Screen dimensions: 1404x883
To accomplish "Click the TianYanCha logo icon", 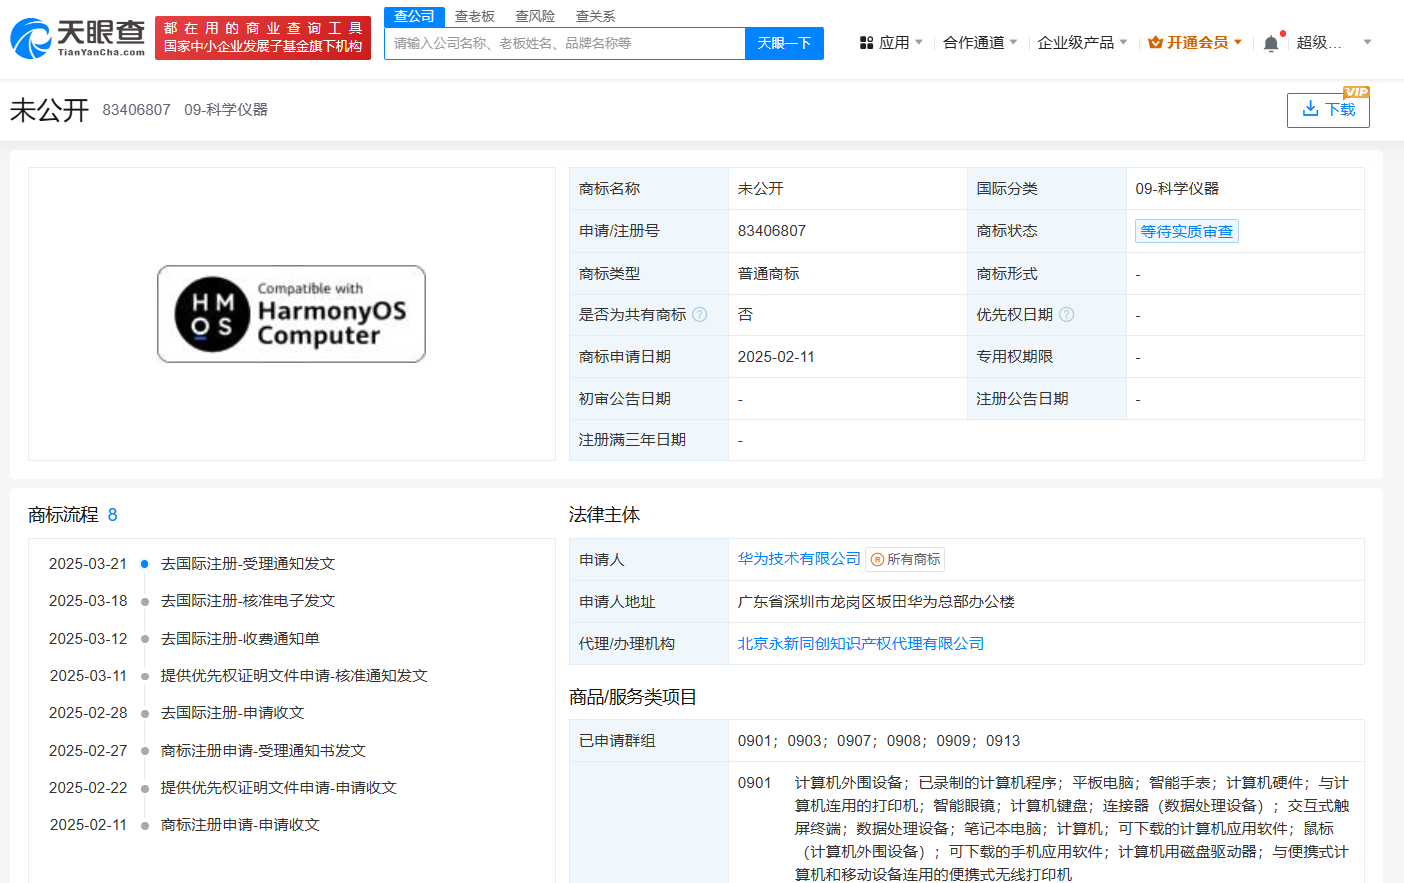I will [32, 39].
